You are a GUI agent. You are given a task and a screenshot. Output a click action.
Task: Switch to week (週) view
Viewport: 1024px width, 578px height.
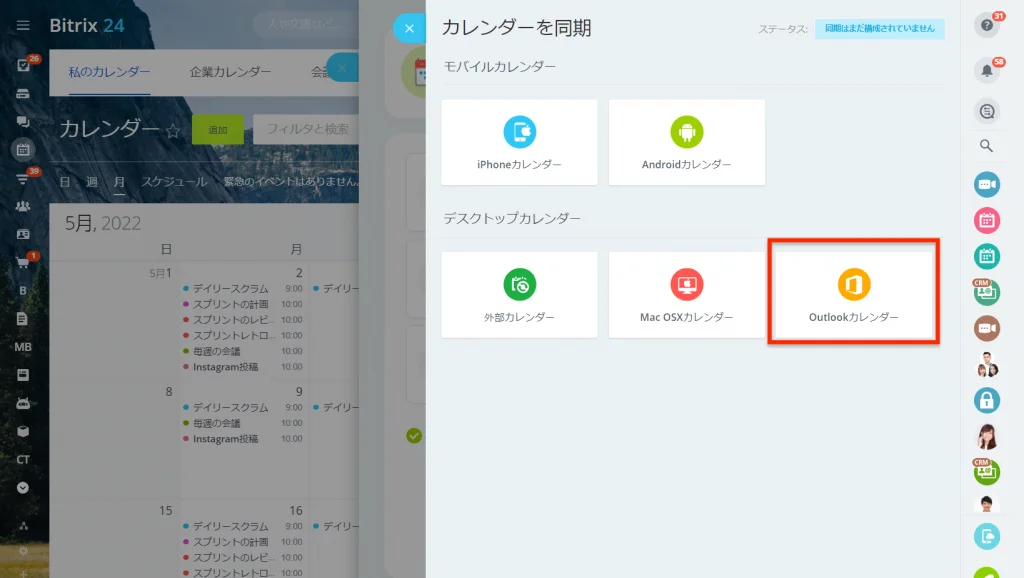coord(92,182)
